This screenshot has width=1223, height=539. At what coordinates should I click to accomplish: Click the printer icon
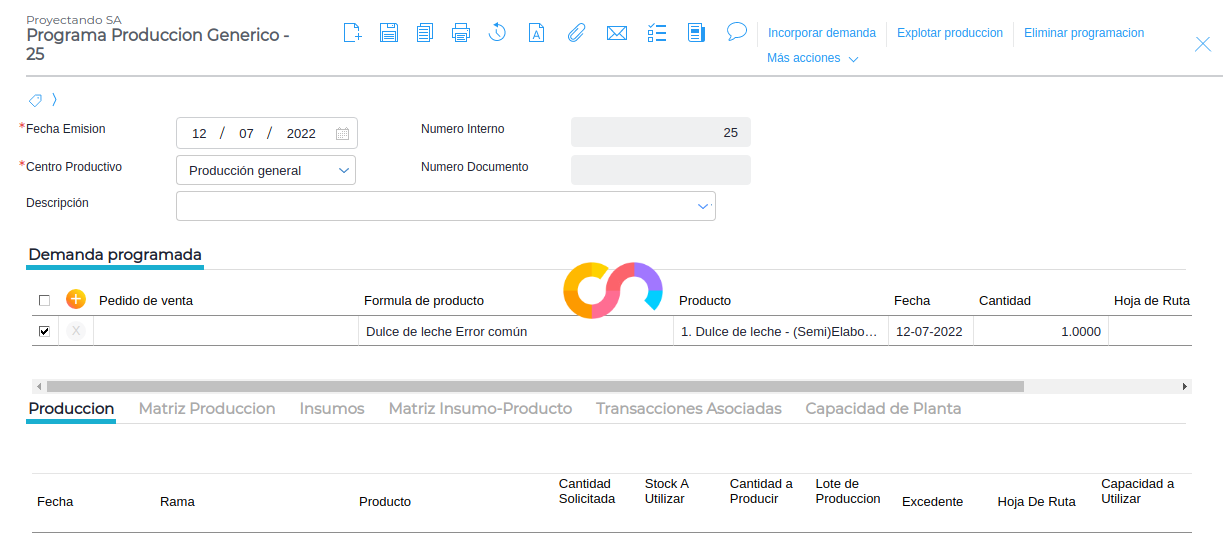pyautogui.click(x=461, y=33)
